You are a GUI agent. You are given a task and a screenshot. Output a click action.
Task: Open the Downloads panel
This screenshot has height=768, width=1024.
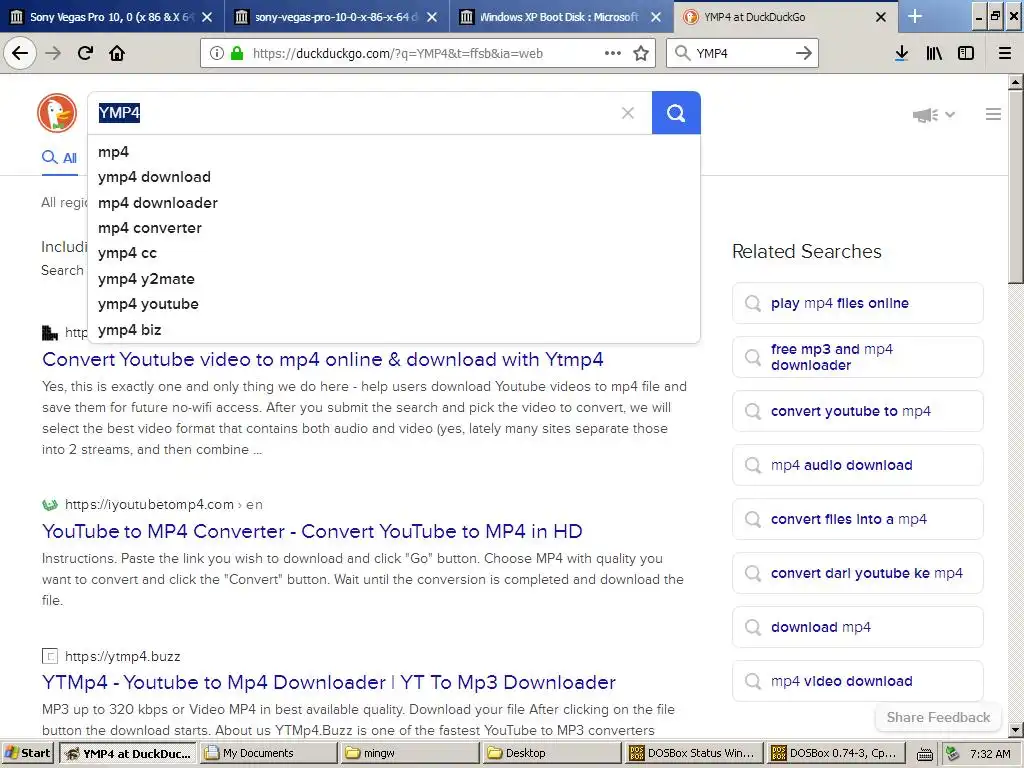(x=902, y=53)
